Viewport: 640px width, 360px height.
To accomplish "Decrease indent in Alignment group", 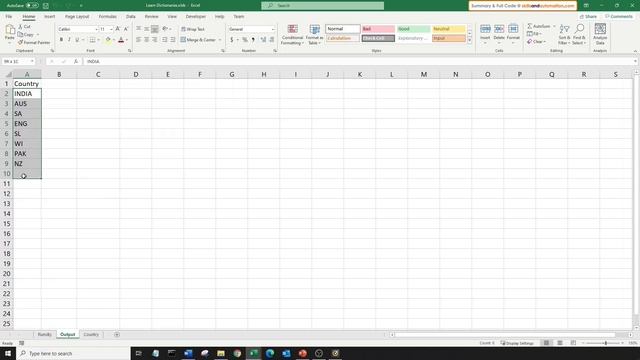I will click(164, 40).
